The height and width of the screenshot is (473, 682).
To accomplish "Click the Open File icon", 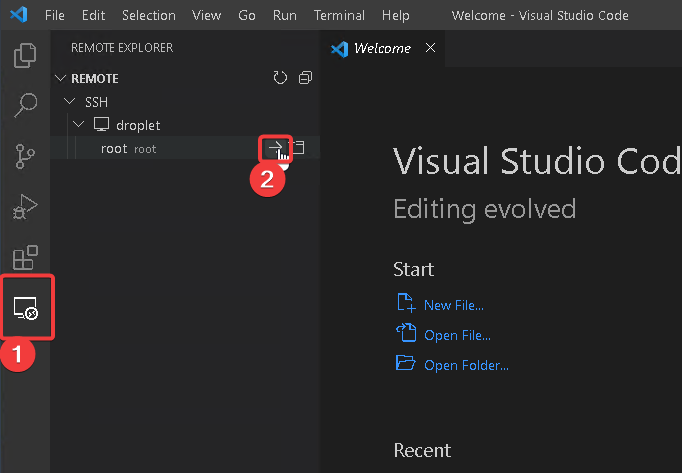I will 406,332.
